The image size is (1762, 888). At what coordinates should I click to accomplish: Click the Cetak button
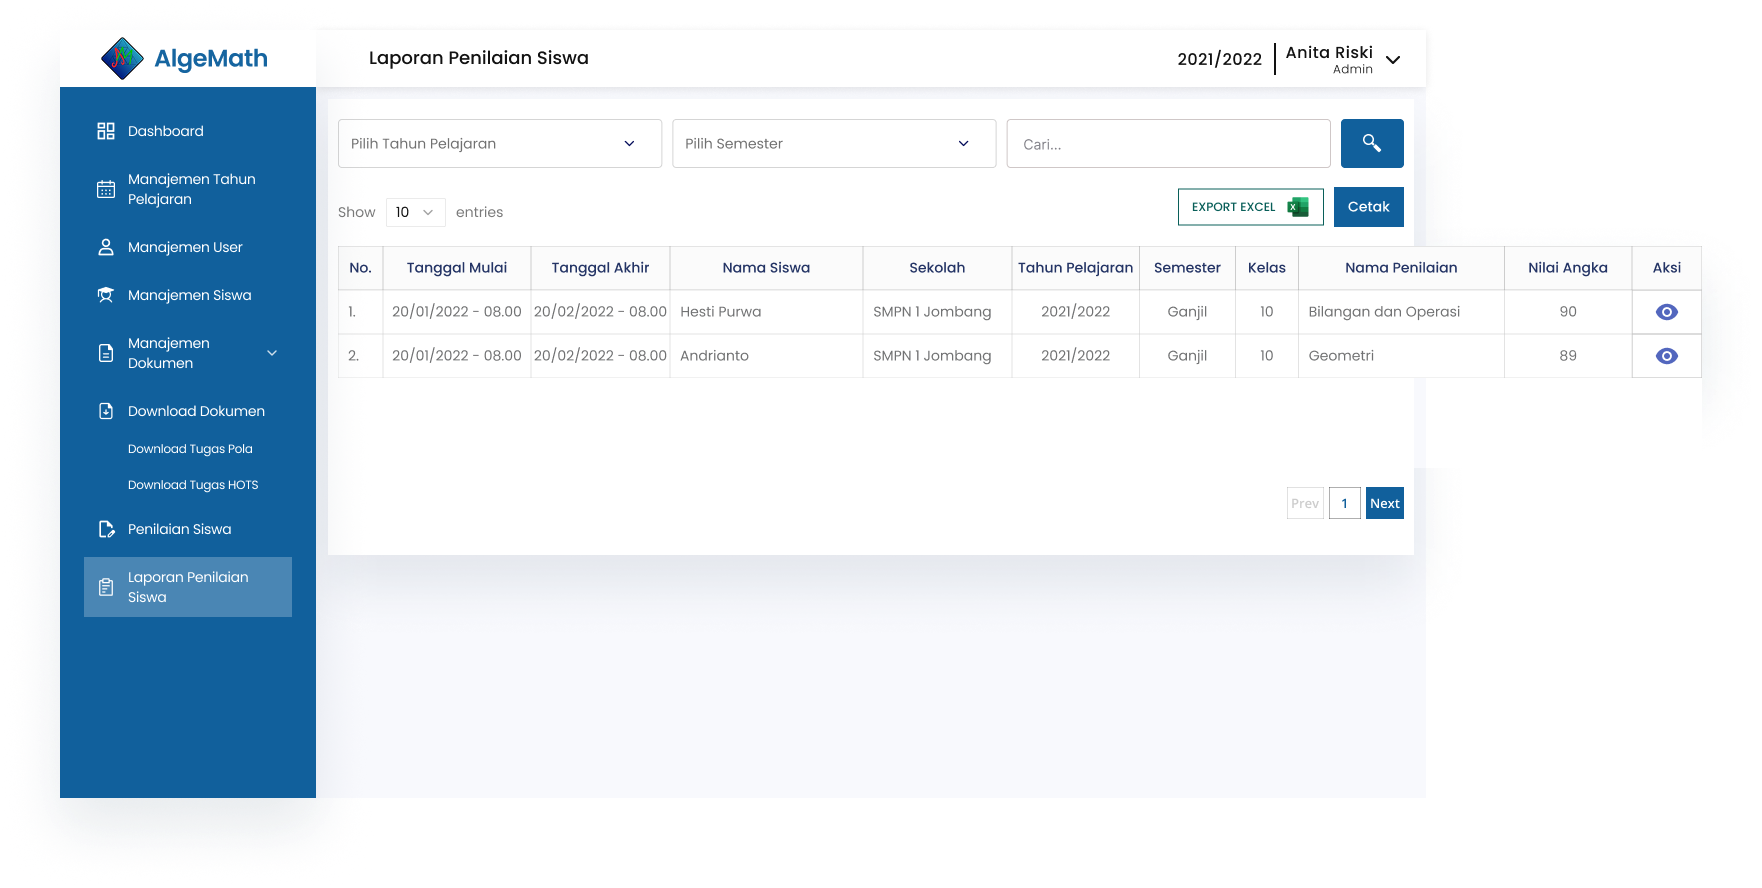pyautogui.click(x=1369, y=207)
